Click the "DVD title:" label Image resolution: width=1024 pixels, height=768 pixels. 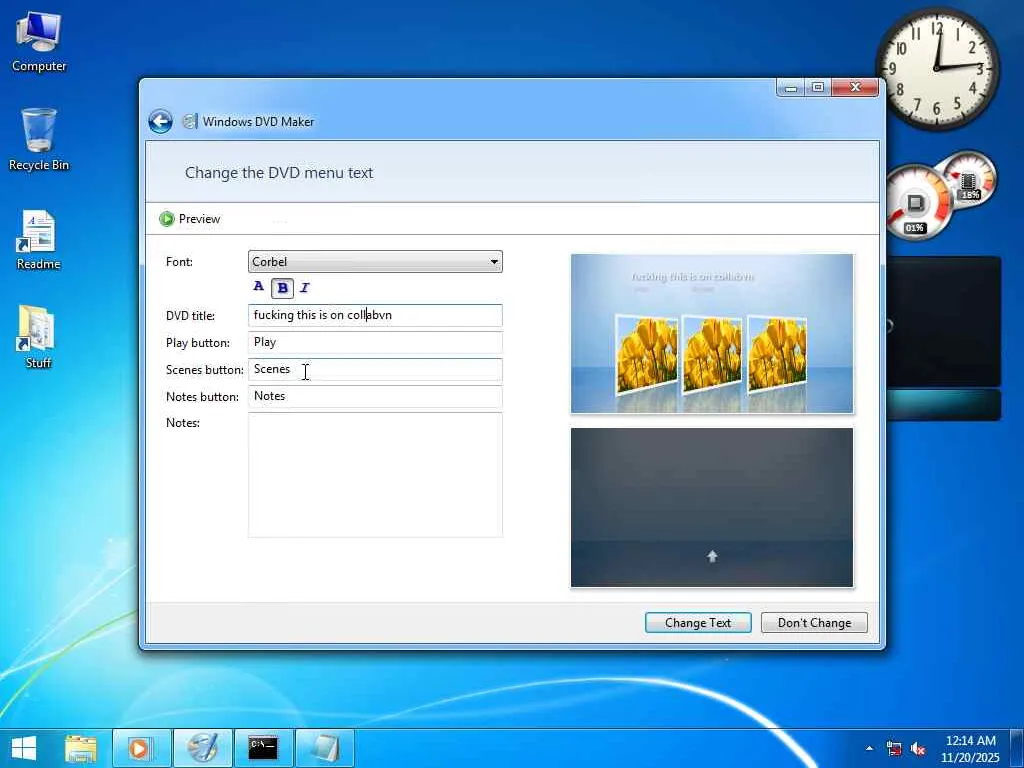click(x=190, y=315)
